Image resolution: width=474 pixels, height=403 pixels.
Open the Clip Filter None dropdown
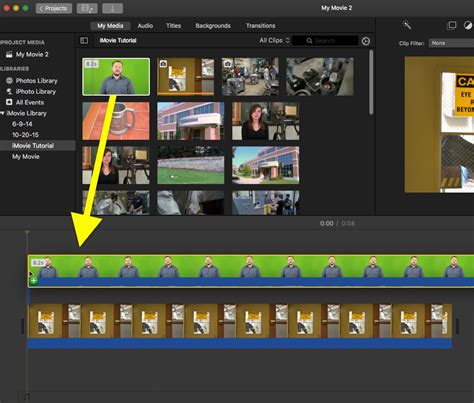click(451, 43)
